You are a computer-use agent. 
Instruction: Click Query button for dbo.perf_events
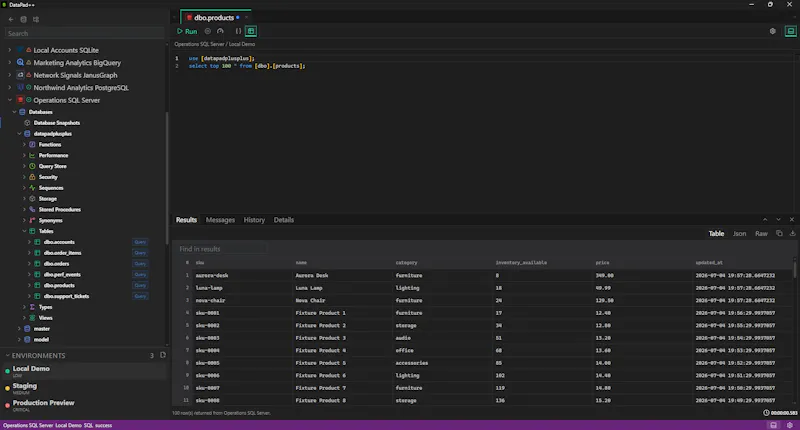(x=140, y=274)
